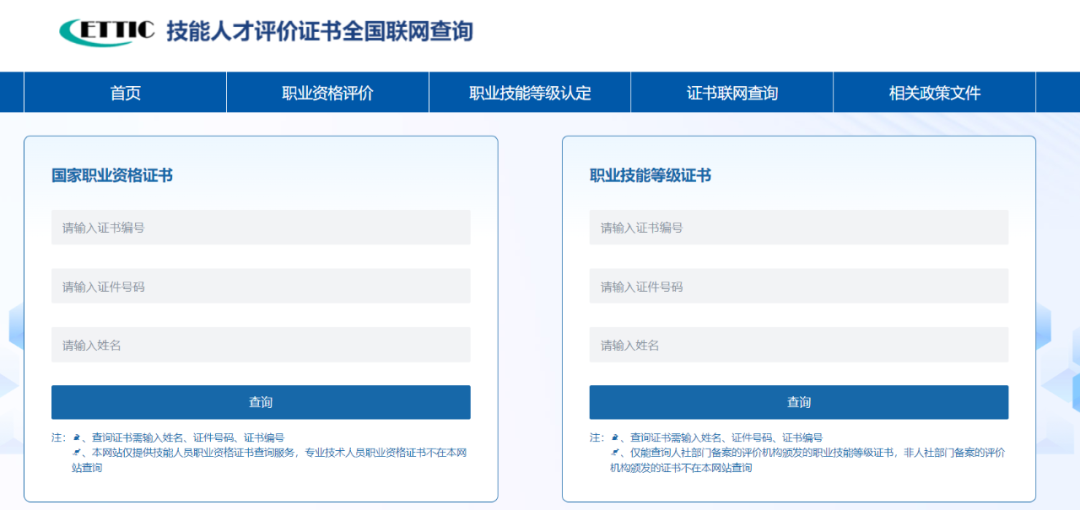Focus 证书编号 field under 国家职业资格证书

pyautogui.click(x=260, y=228)
